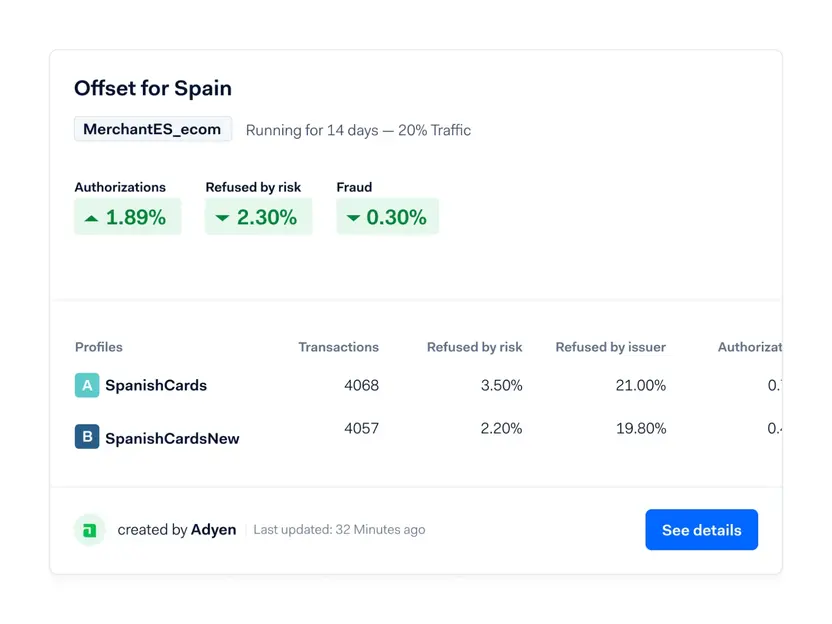Click the 0.30% fraud value

396,217
